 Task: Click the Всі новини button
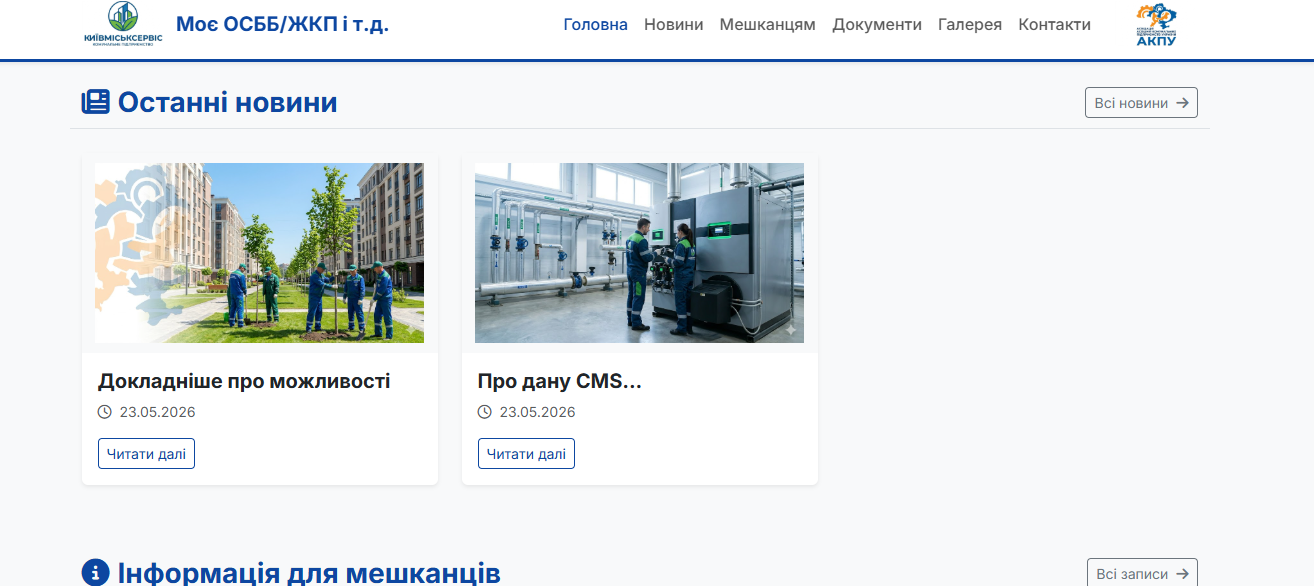pyautogui.click(x=1141, y=103)
